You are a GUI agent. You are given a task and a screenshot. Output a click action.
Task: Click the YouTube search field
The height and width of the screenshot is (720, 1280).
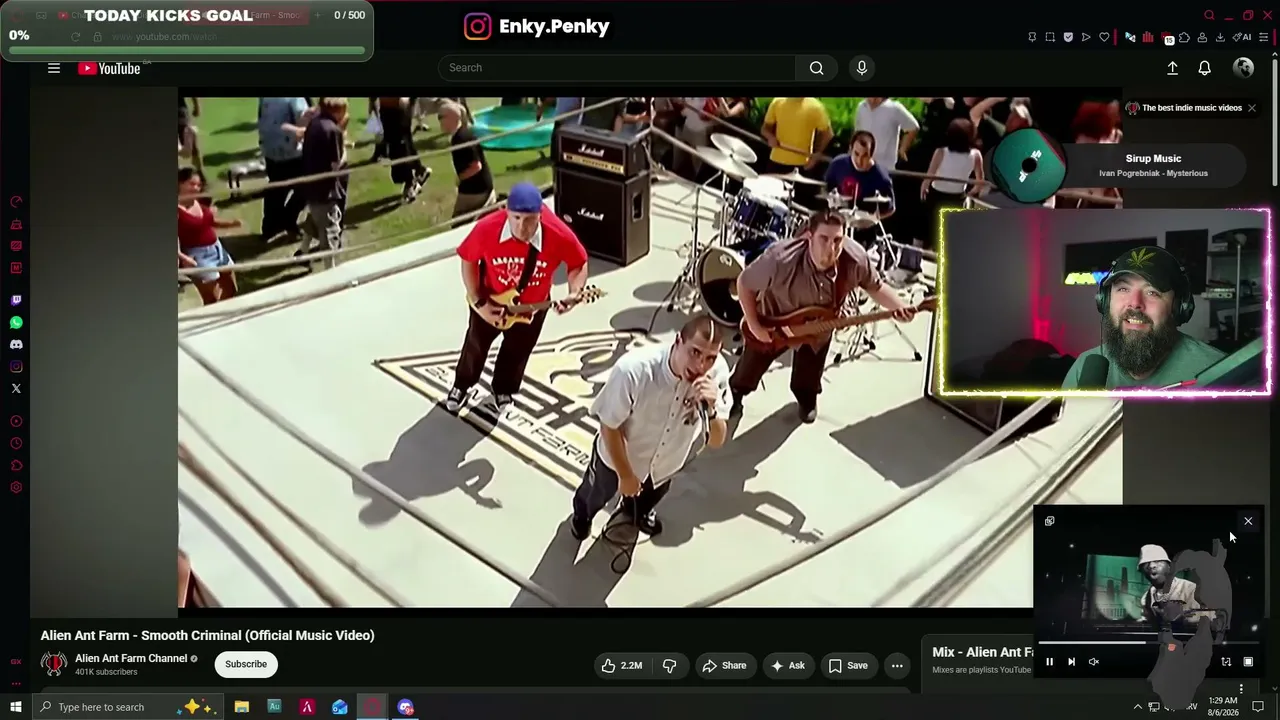(617, 68)
